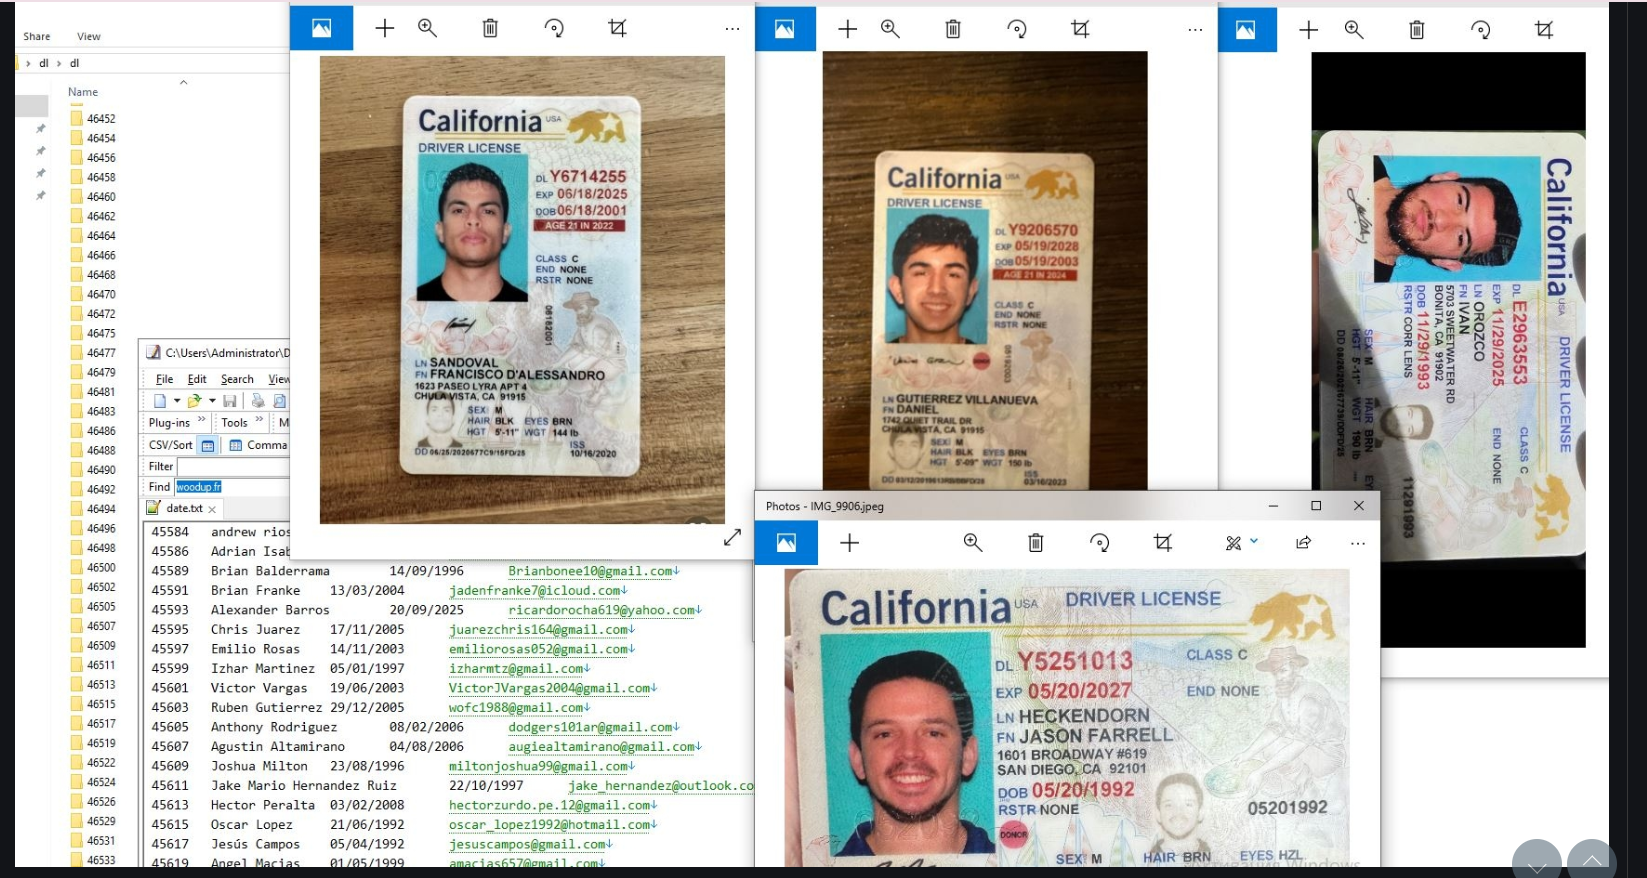The image size is (1647, 878).
Task: Open See all photos in right Photos window
Action: 1246,30
